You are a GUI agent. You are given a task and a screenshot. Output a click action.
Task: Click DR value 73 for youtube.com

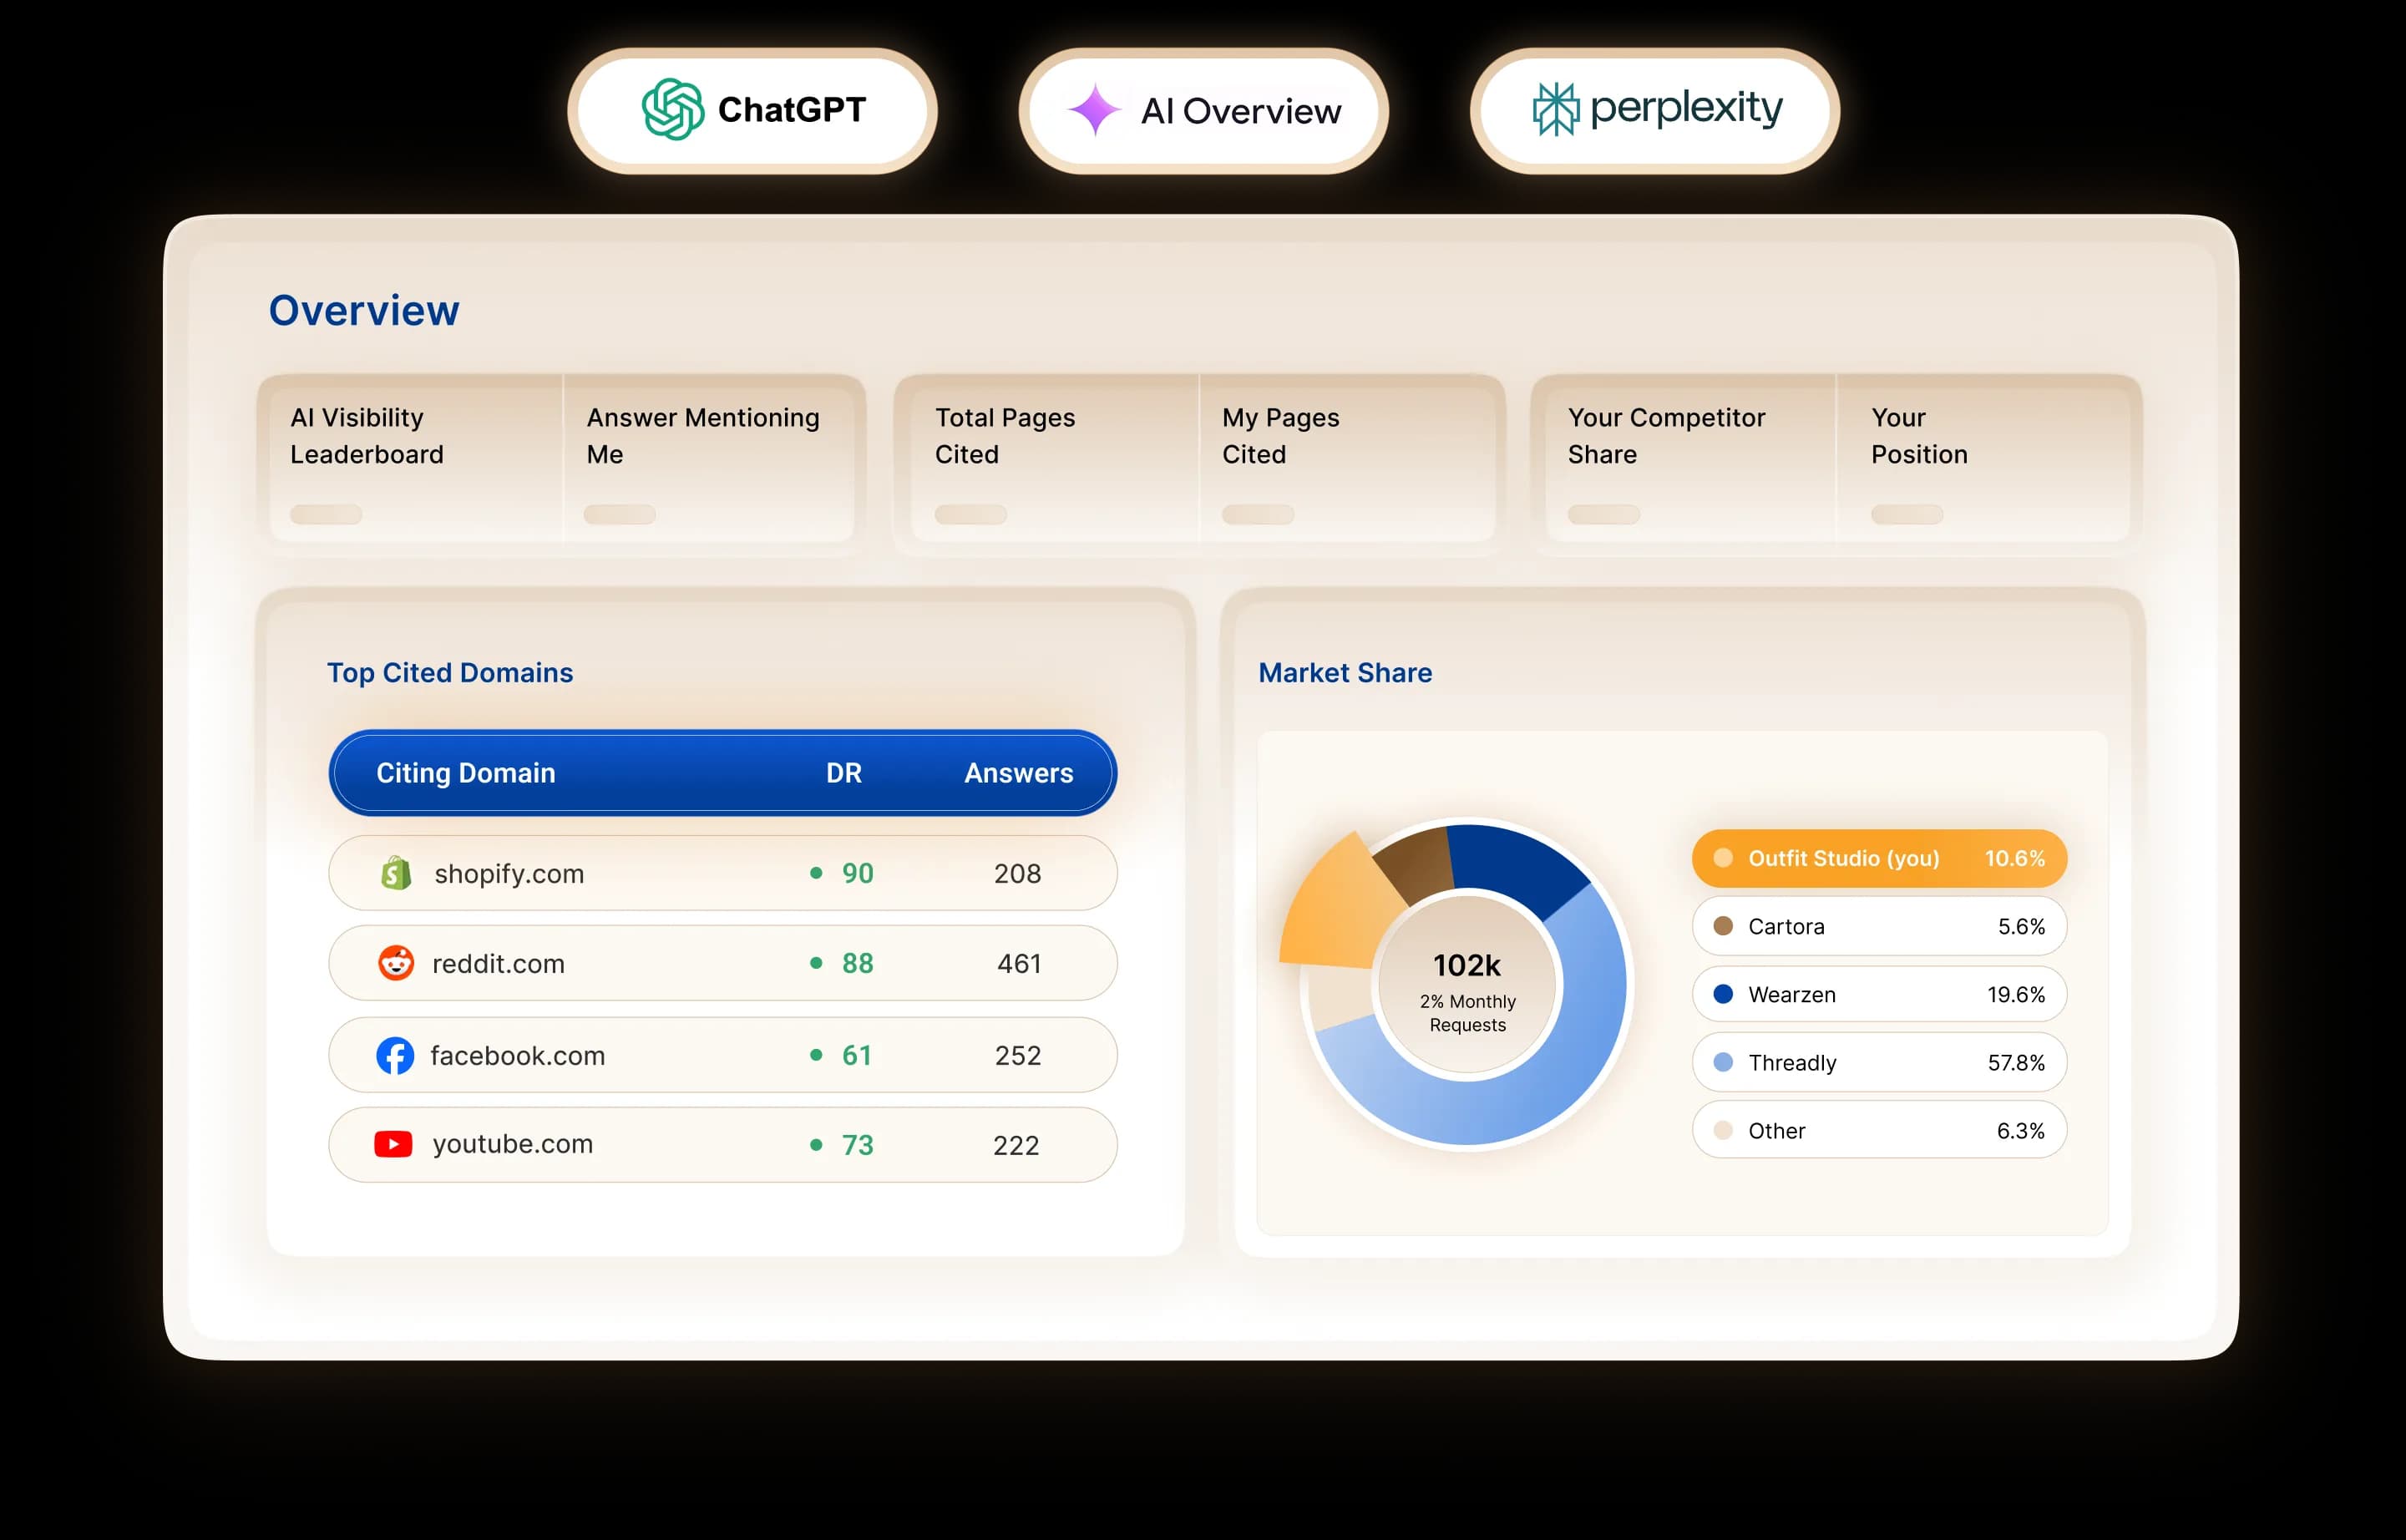(x=857, y=1145)
